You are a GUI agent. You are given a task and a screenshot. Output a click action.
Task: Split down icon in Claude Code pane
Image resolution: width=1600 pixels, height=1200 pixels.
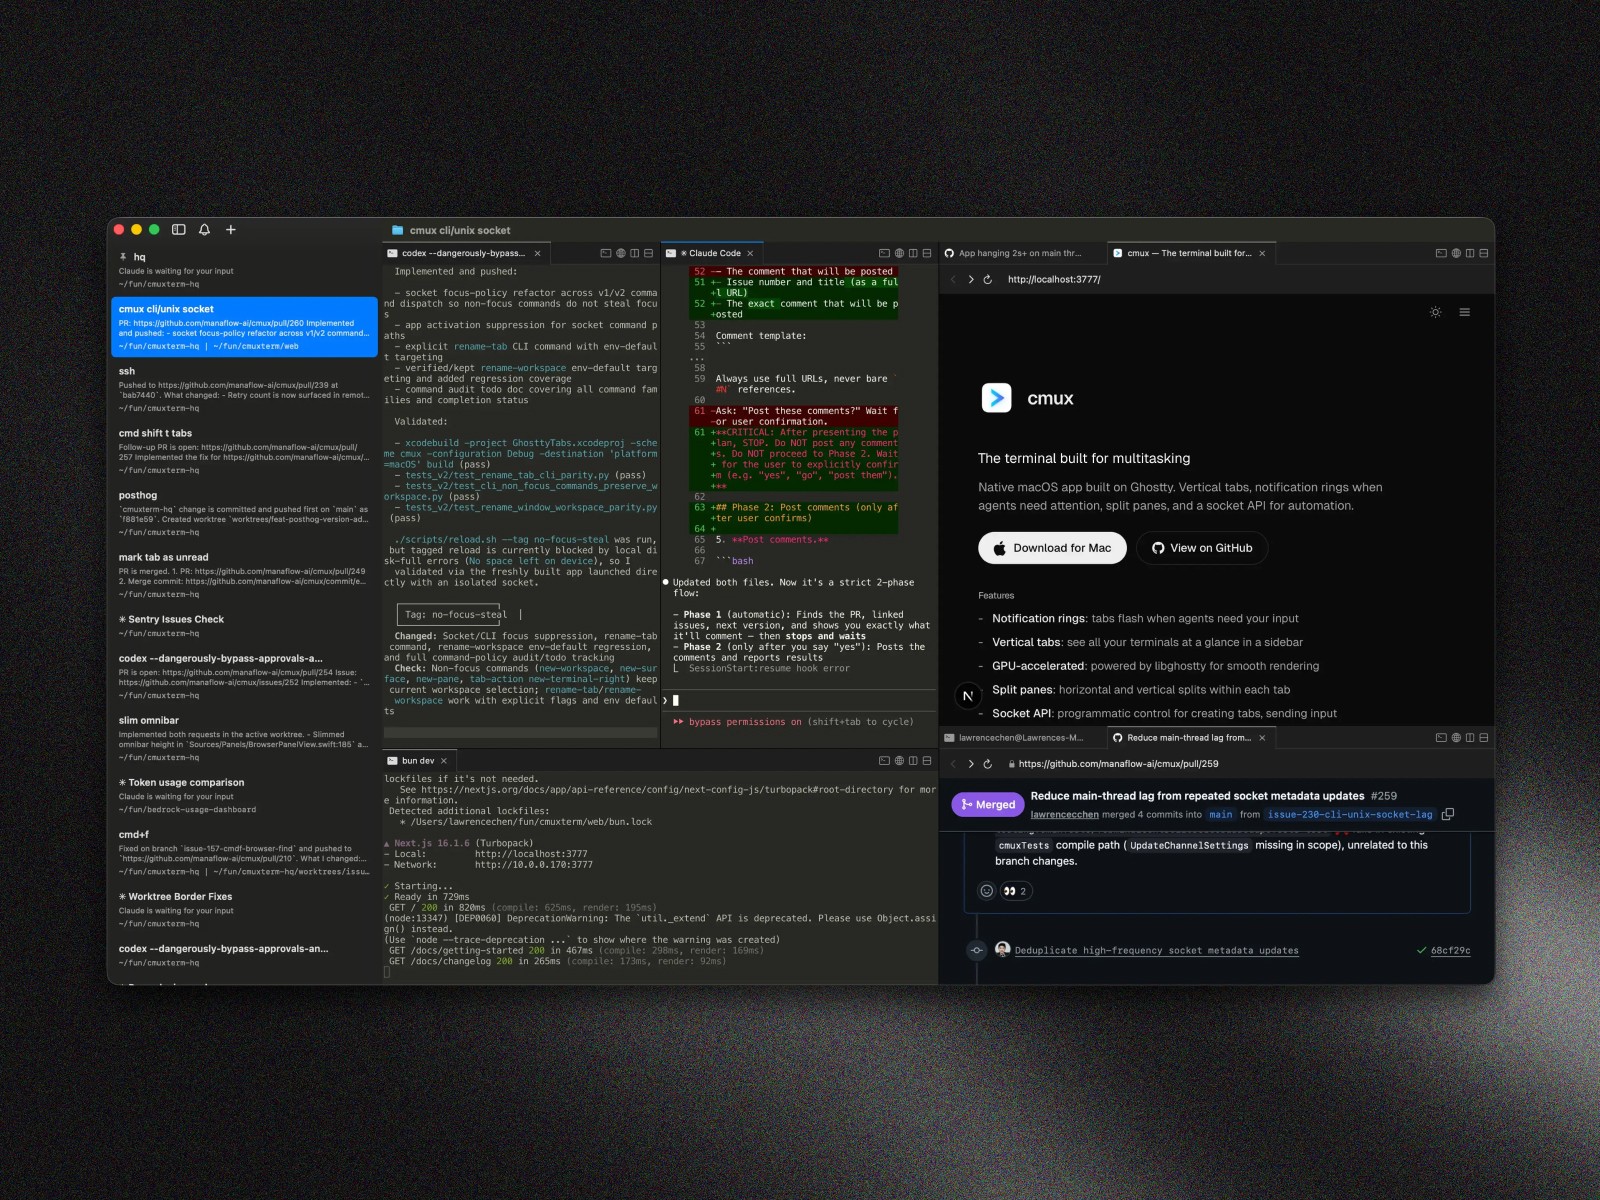pyautogui.click(x=926, y=254)
